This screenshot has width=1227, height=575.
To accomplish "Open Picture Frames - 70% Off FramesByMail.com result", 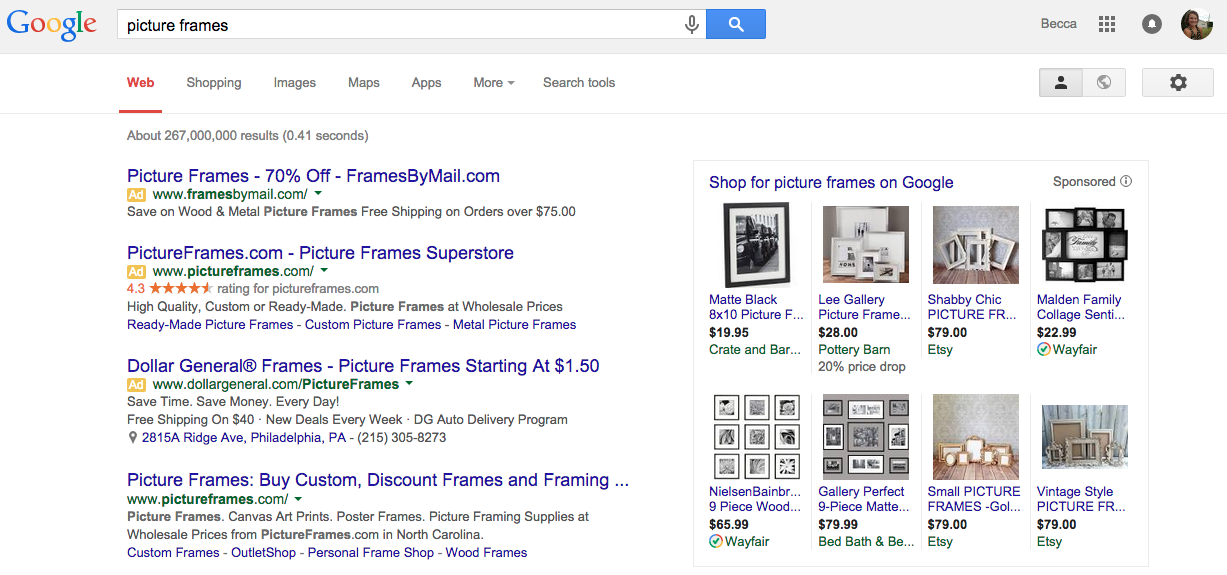I will click(313, 176).
